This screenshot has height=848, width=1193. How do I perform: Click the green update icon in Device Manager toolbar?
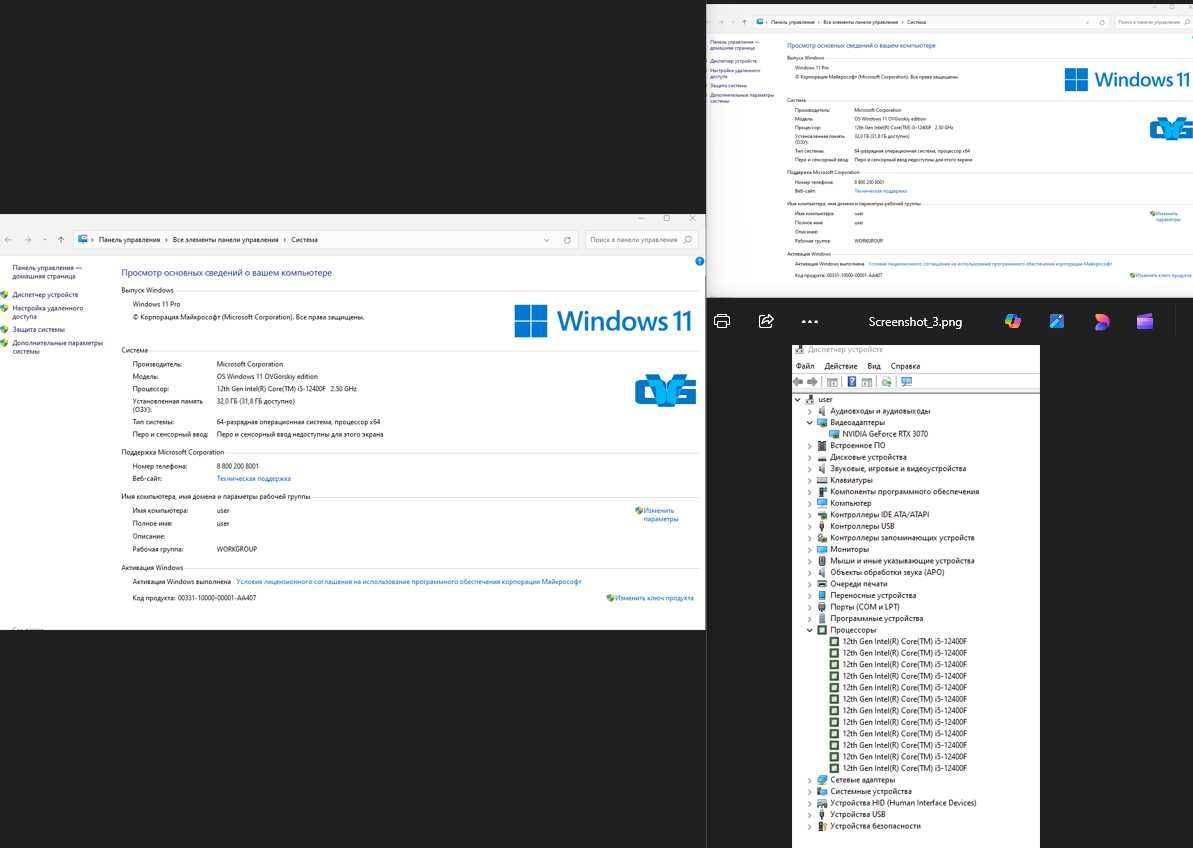[886, 382]
